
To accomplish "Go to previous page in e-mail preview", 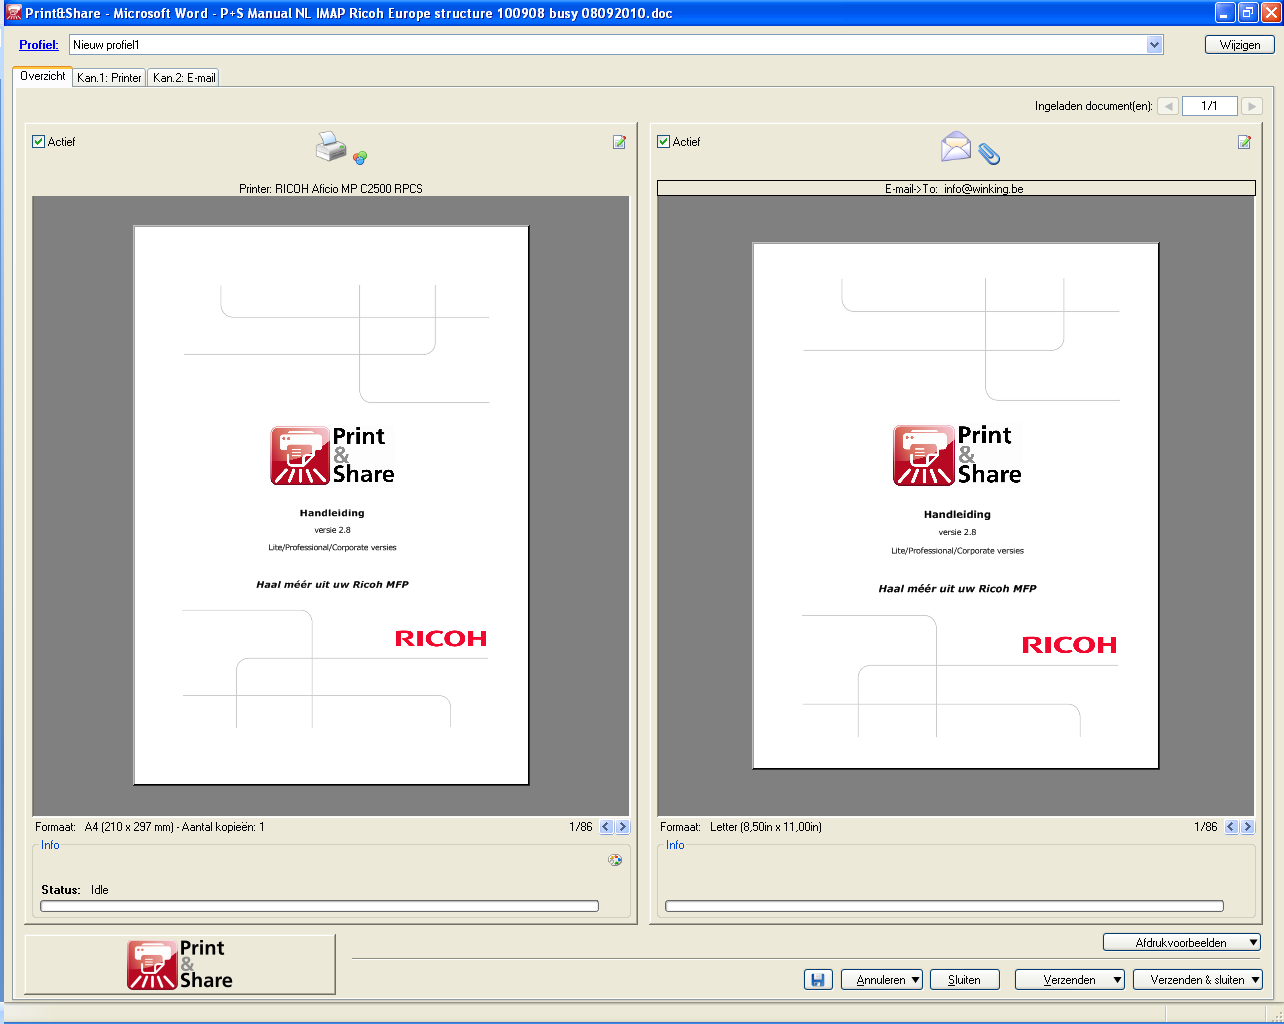I will point(1231,827).
